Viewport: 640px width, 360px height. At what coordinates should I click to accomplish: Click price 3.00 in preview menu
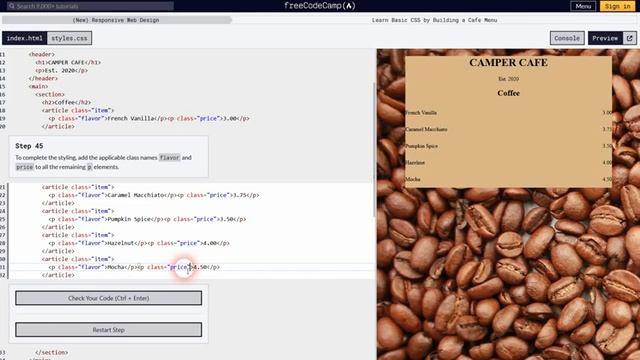pyautogui.click(x=607, y=113)
